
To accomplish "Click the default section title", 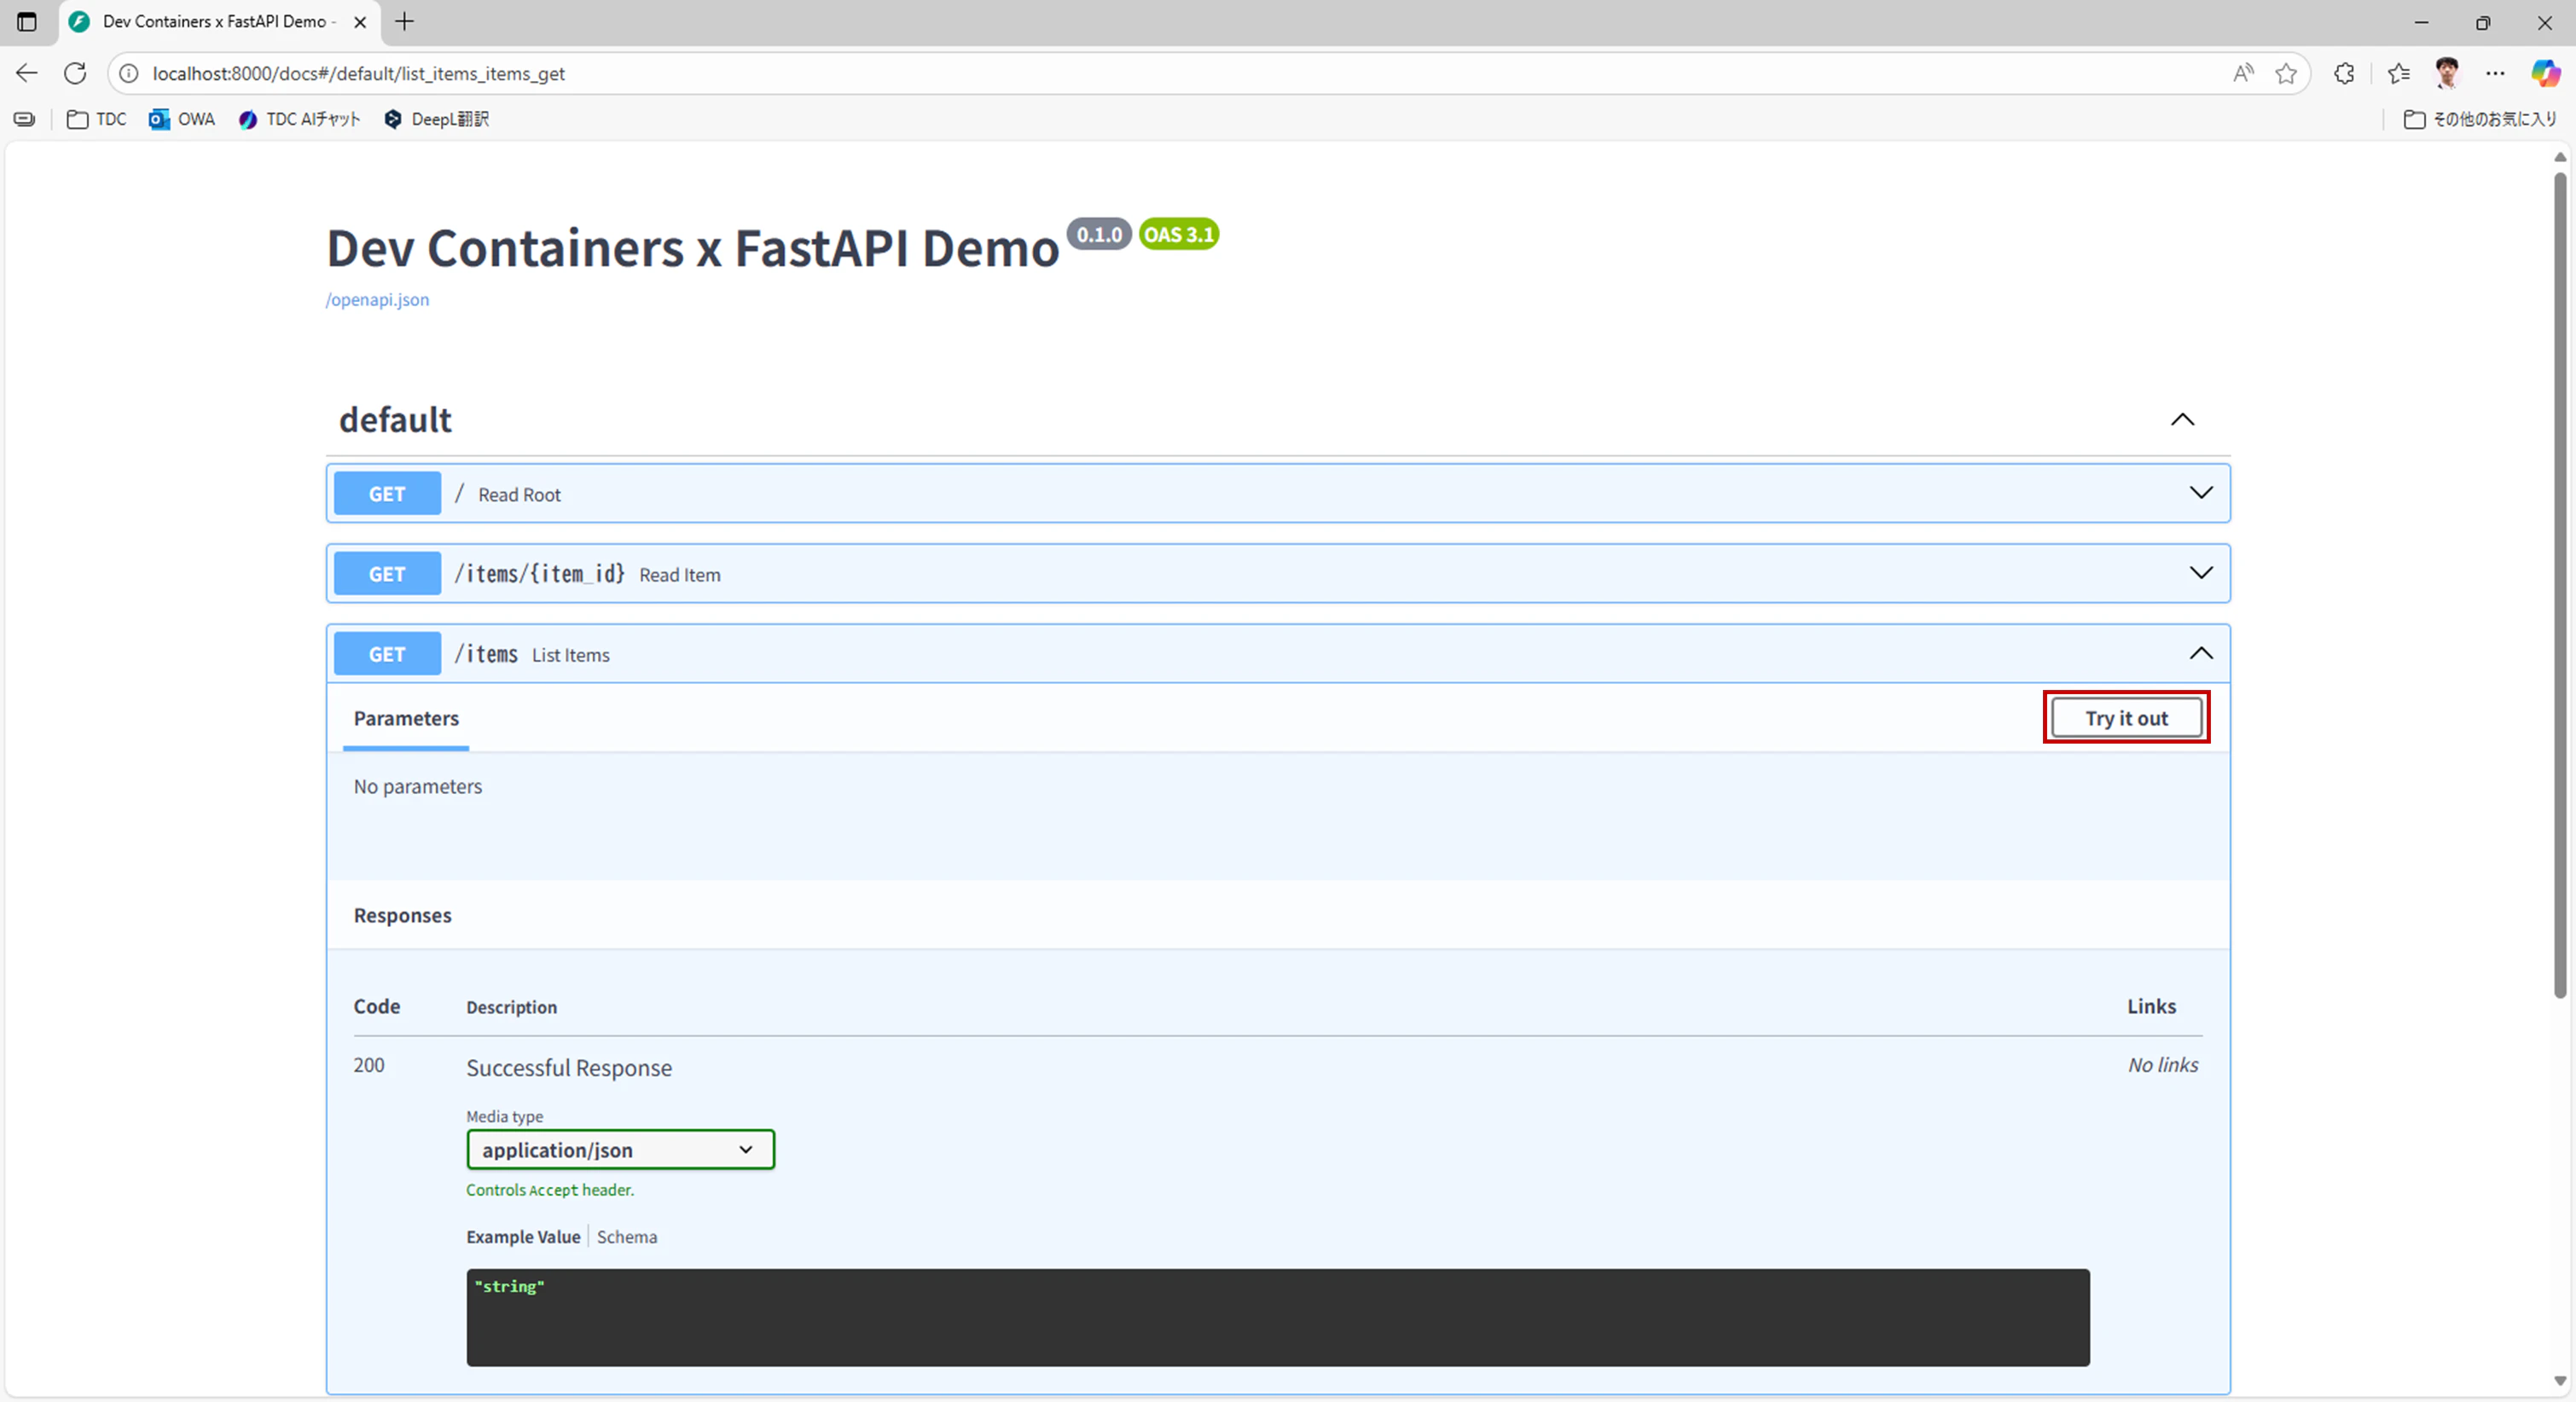I will tap(395, 419).
